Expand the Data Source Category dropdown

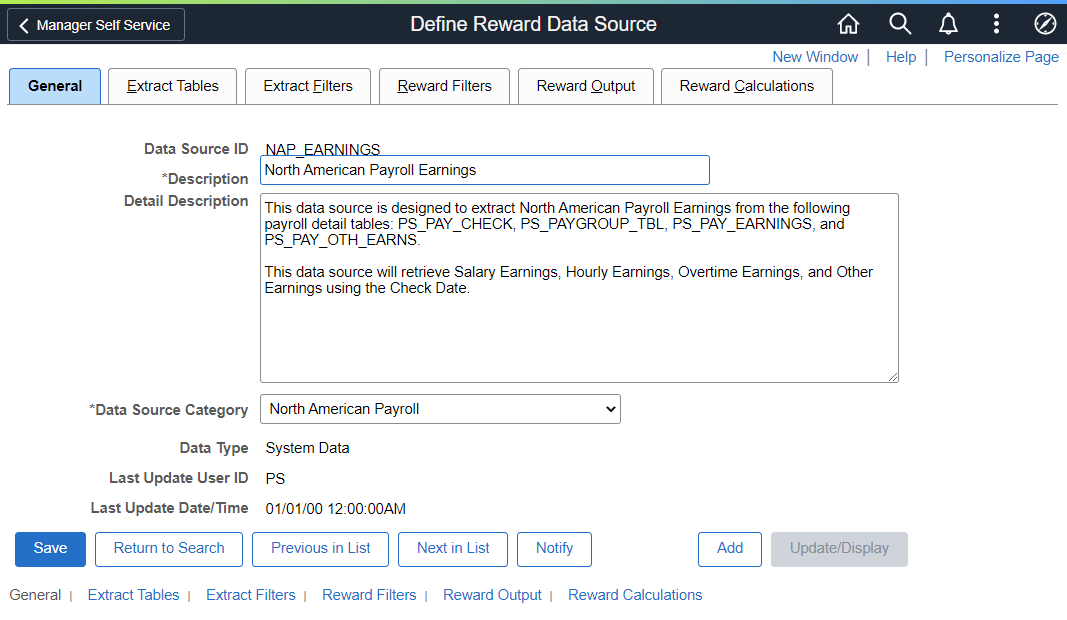440,409
